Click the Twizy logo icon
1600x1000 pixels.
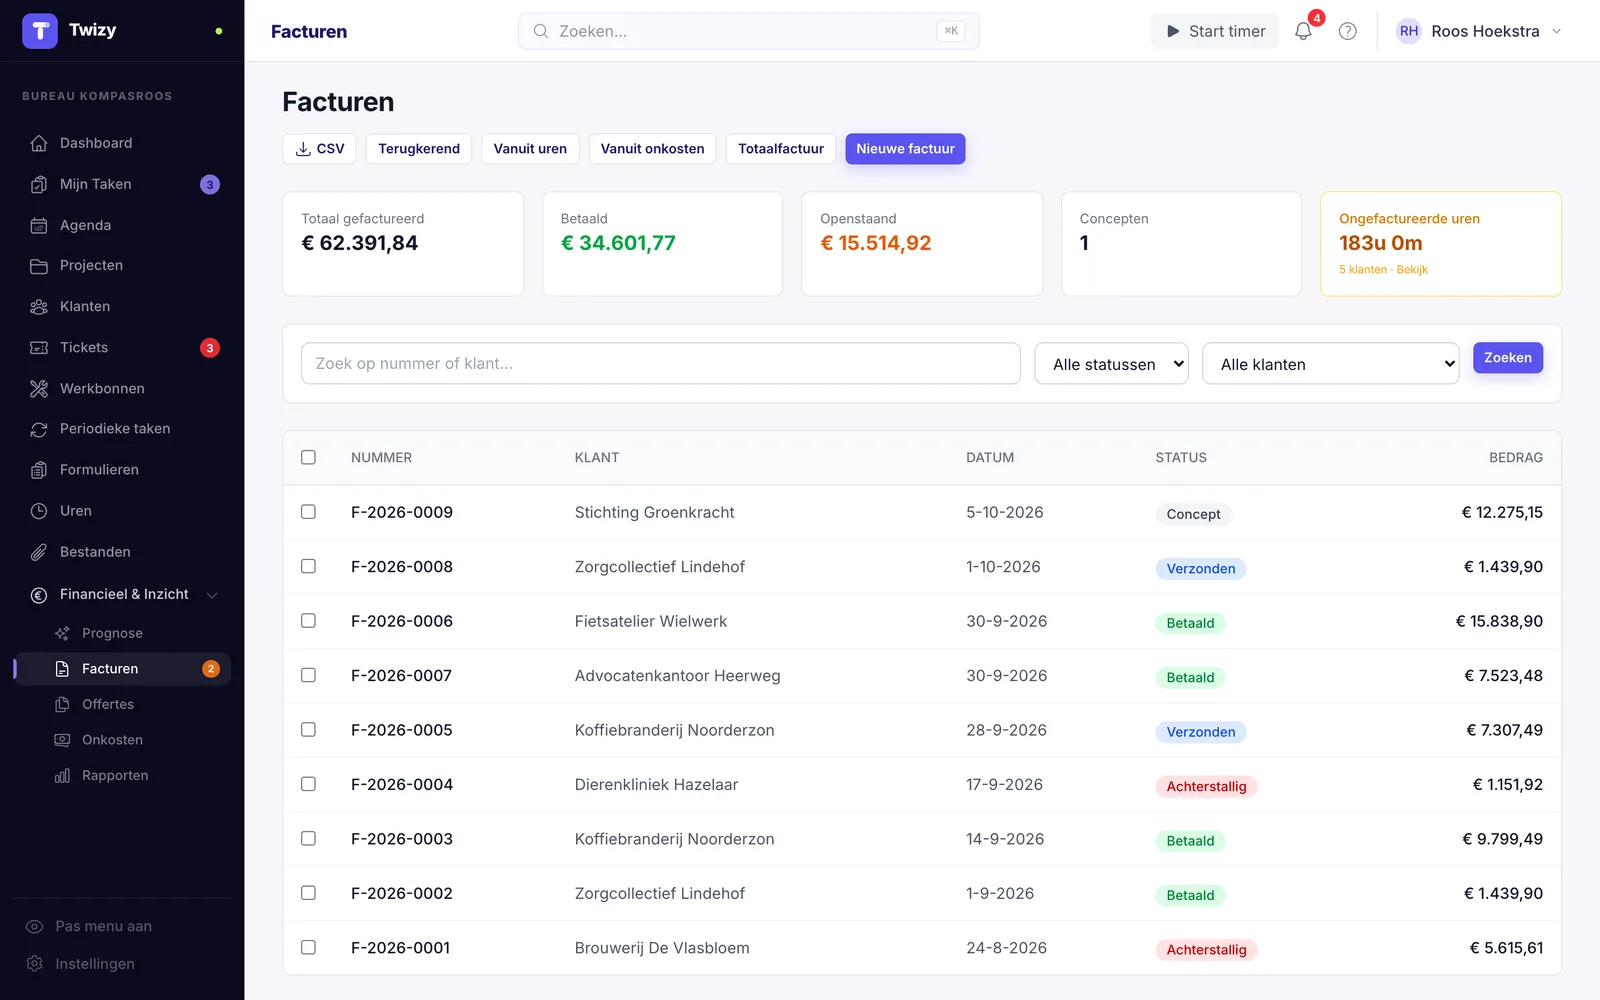pyautogui.click(x=40, y=31)
